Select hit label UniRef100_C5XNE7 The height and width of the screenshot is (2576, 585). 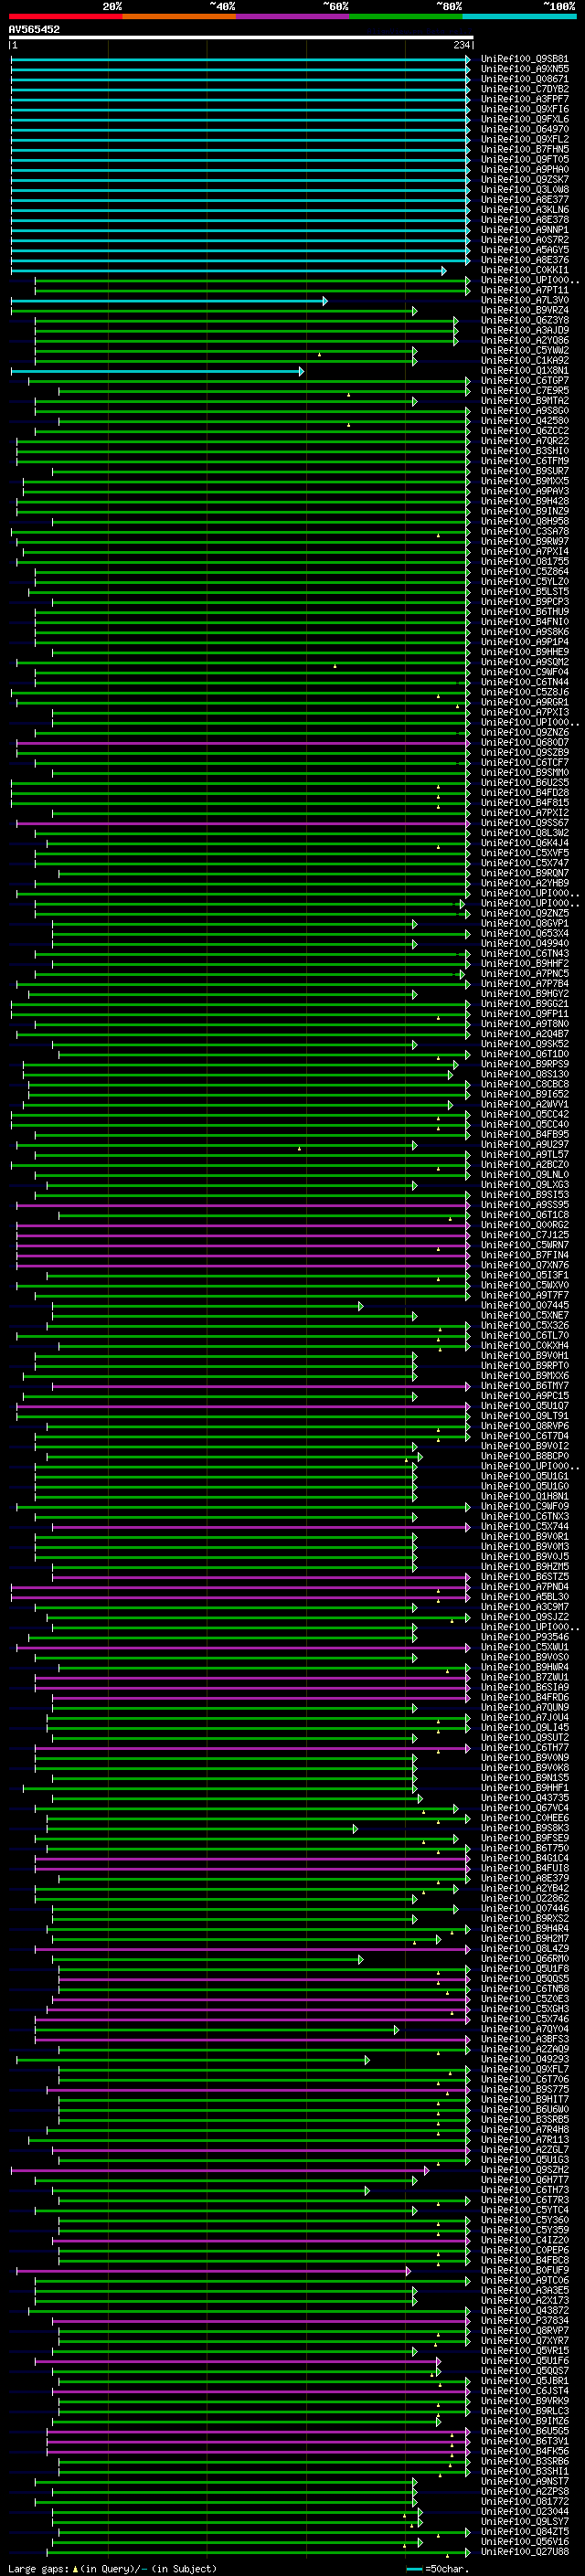[x=525, y=1316]
